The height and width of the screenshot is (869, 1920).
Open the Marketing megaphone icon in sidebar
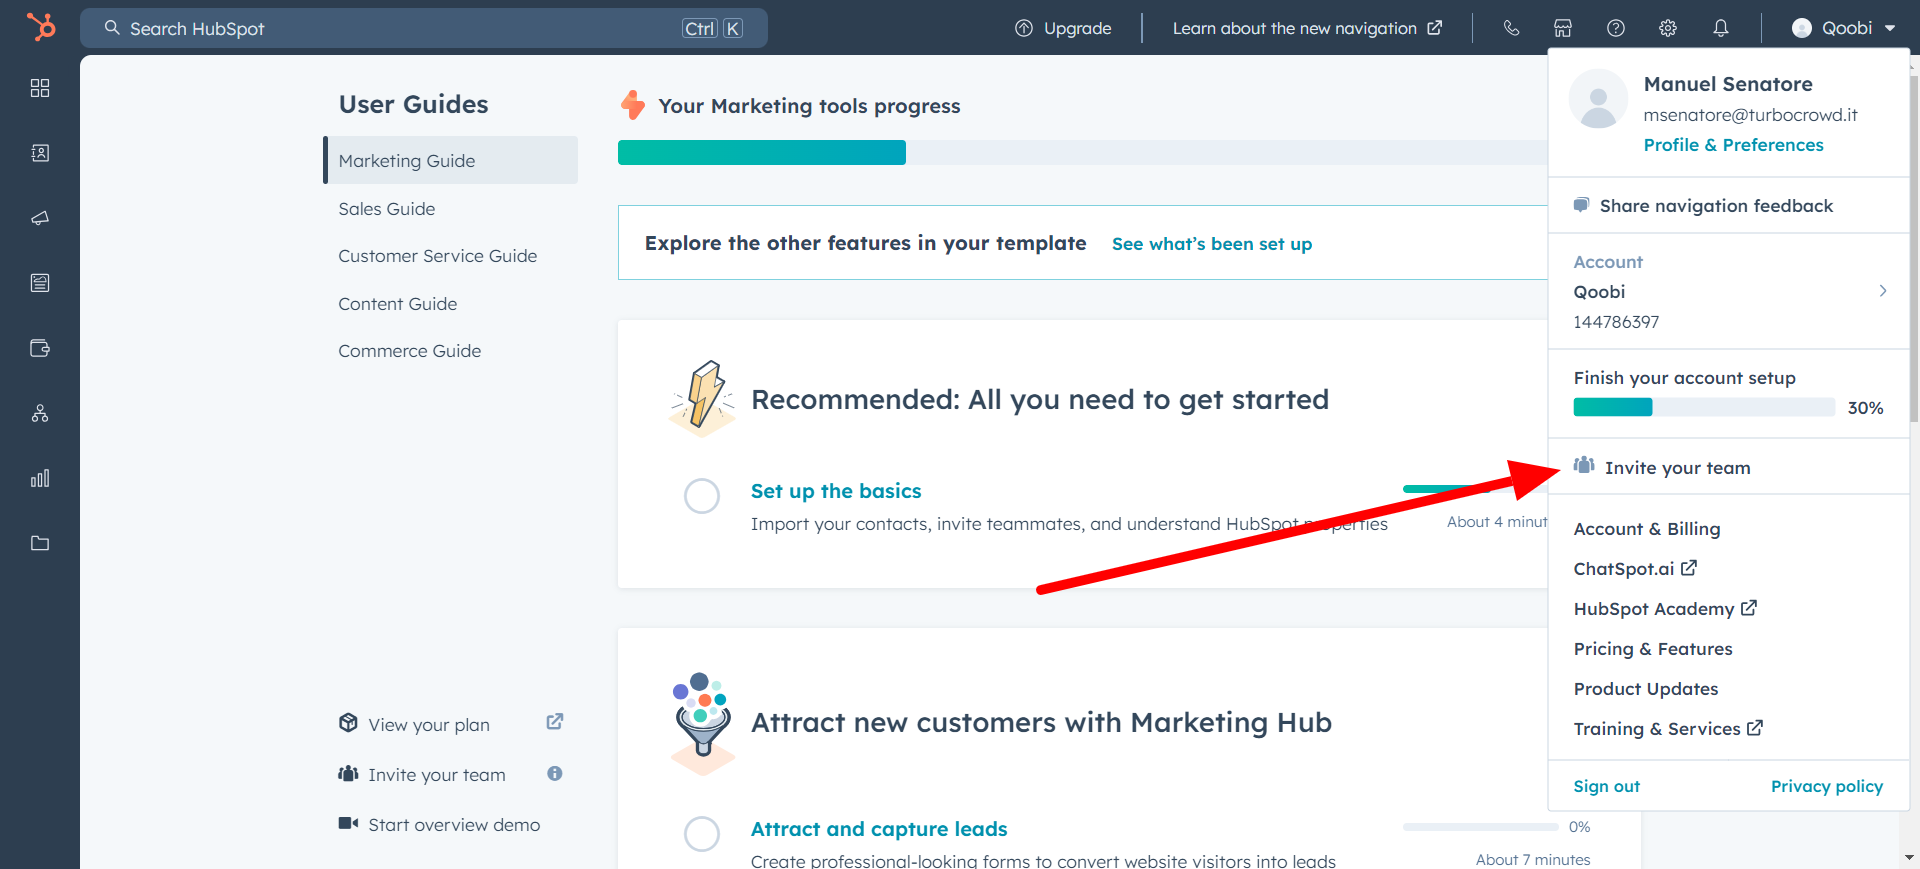(x=40, y=218)
